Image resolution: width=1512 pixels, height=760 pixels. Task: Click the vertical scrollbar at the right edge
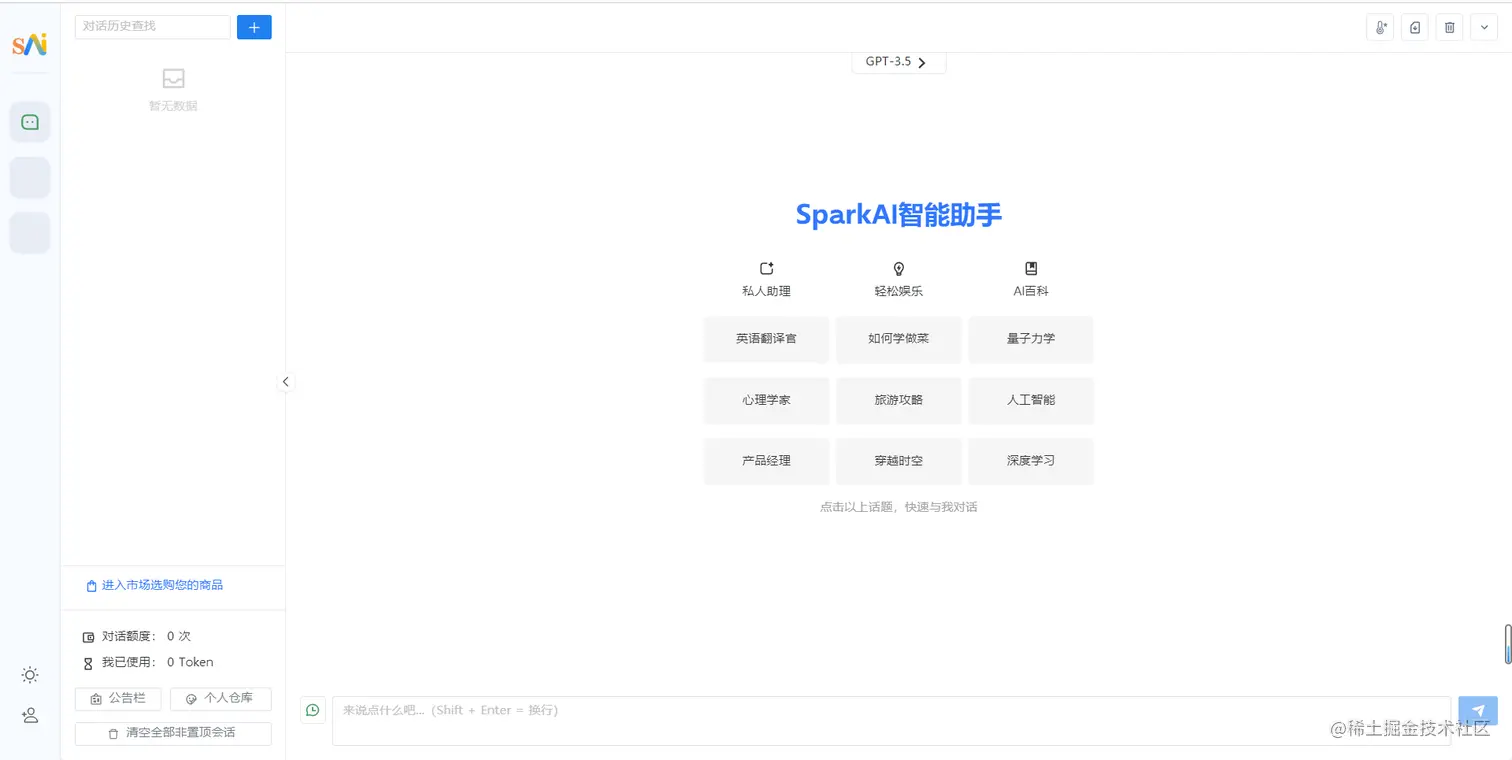pos(1507,644)
